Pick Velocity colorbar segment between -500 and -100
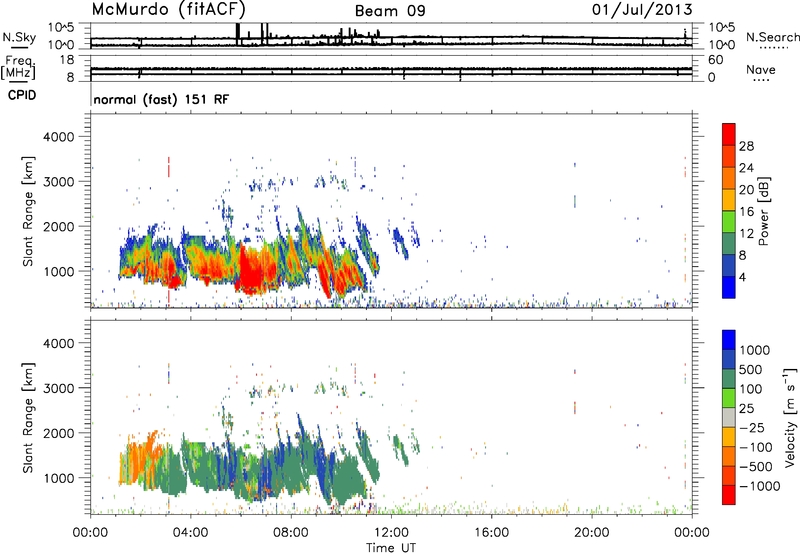 click(x=729, y=456)
